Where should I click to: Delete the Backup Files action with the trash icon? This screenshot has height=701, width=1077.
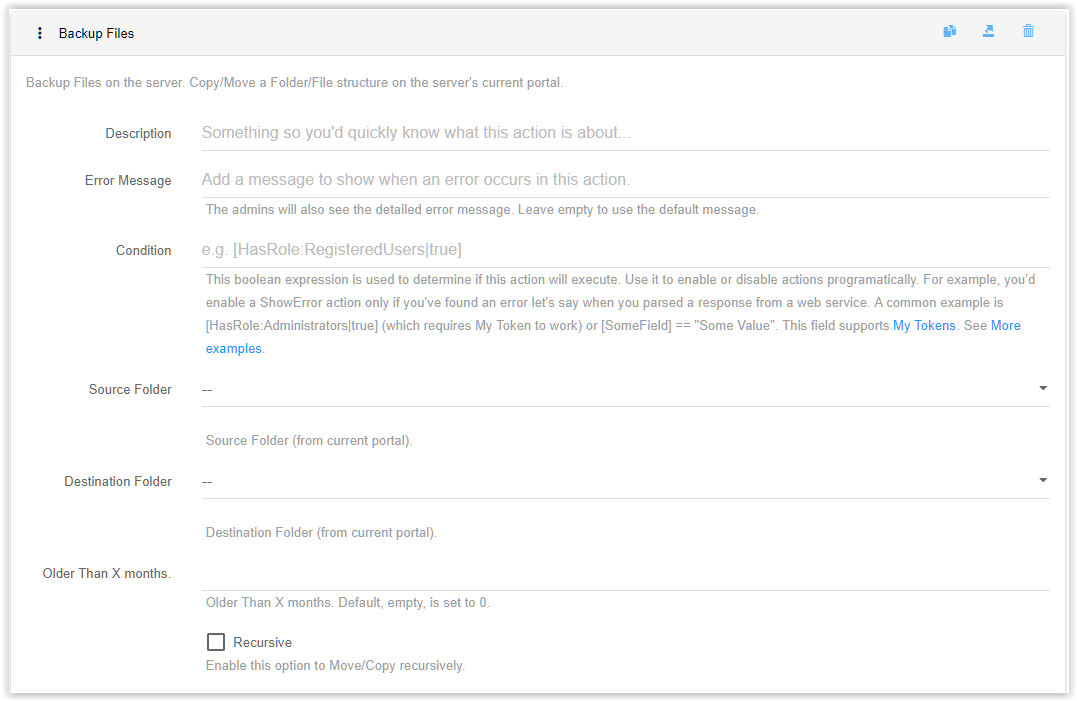point(1028,31)
